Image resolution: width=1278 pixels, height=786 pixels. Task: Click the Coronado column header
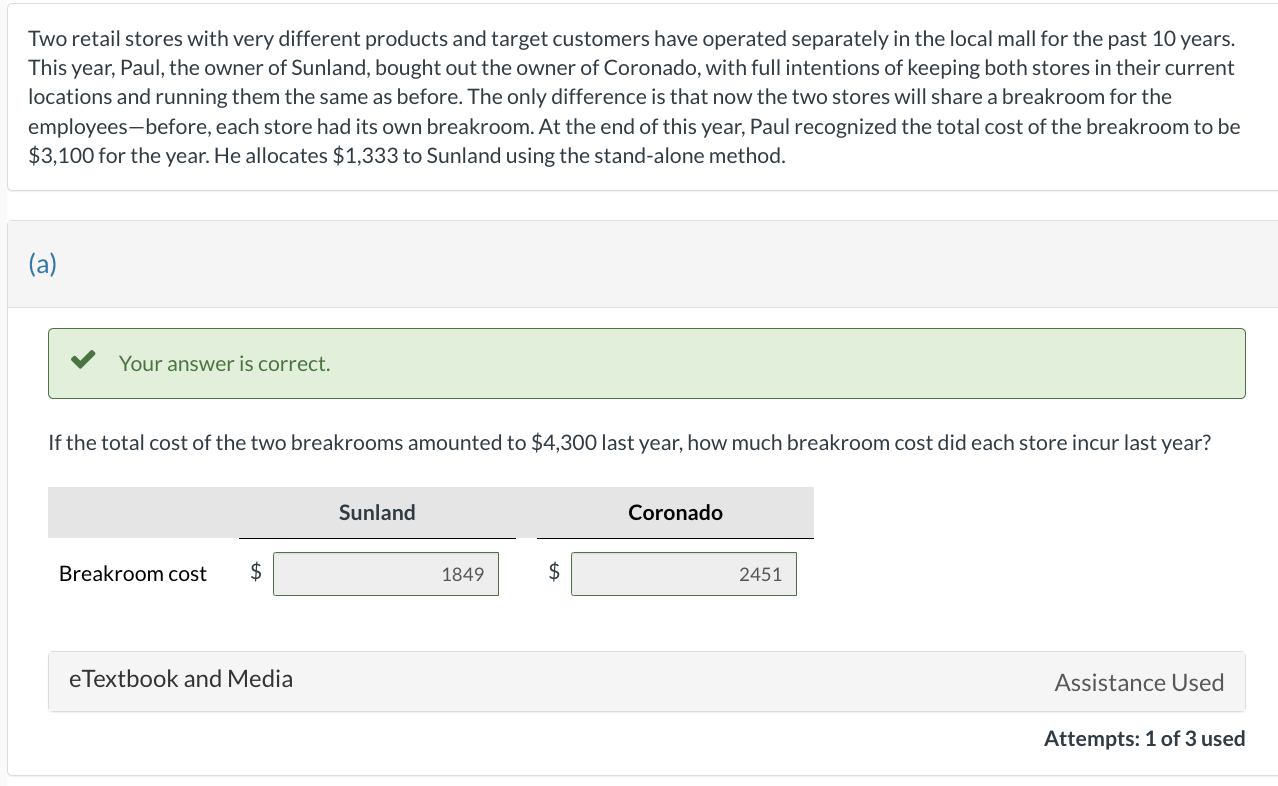click(675, 513)
